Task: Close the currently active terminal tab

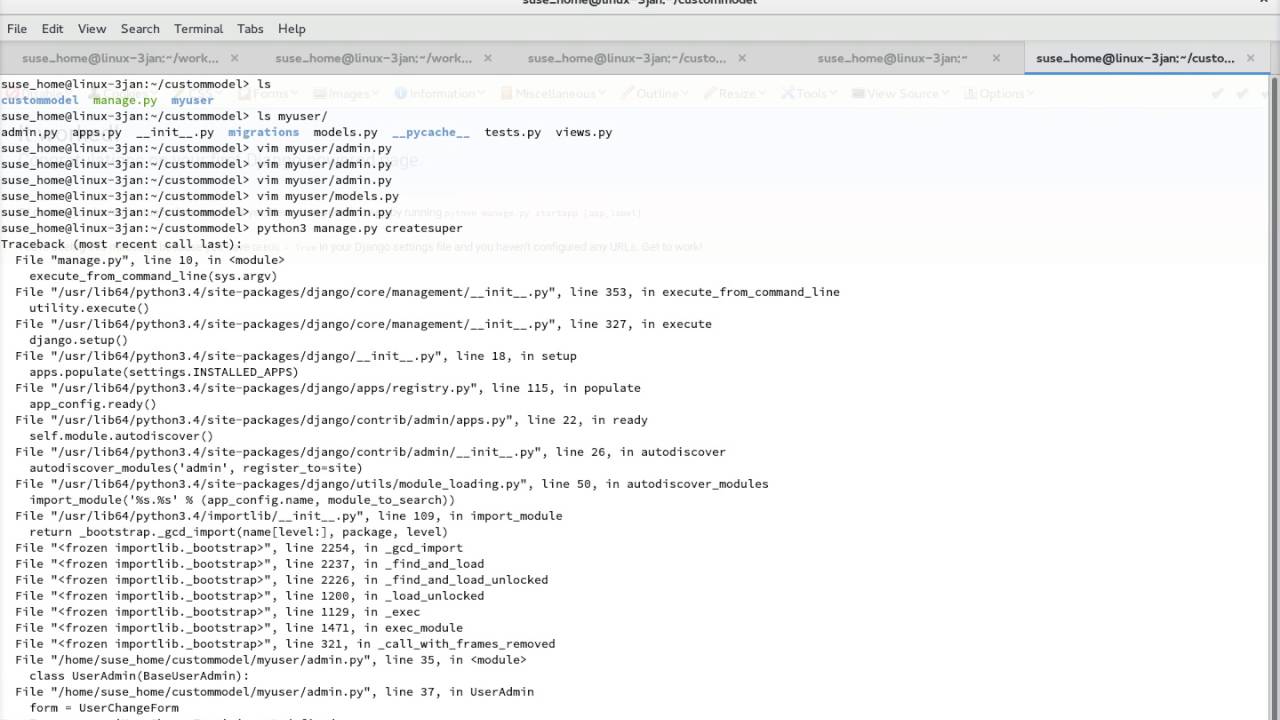Action: pos(1250,58)
